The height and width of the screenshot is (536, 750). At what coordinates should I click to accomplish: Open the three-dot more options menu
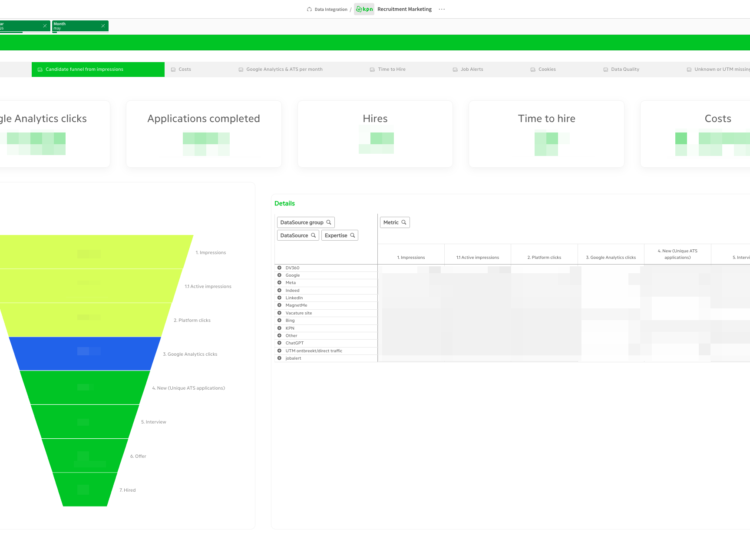441,9
